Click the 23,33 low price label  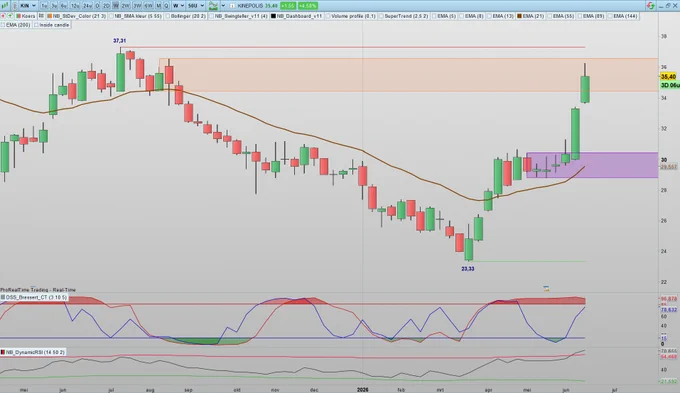(x=468, y=269)
